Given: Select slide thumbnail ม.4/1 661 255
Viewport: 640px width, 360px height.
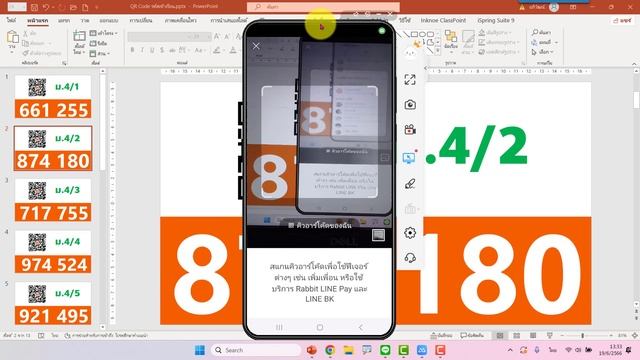Looking at the screenshot, I should click(x=53, y=97).
